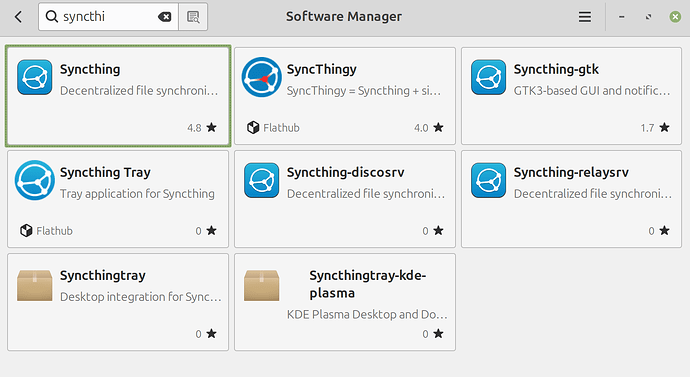690x377 pixels.
Task: Open the Syncthing Tray title
Action: point(105,172)
